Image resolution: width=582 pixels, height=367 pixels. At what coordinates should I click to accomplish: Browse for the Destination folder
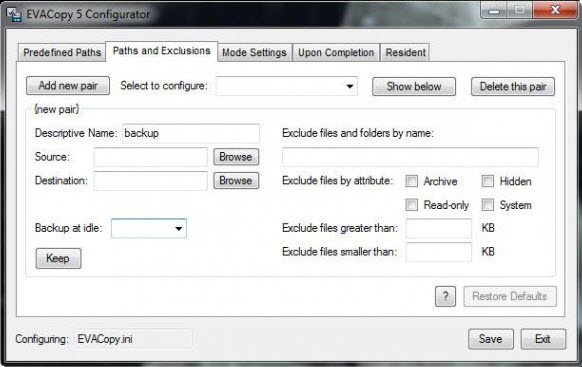(236, 181)
